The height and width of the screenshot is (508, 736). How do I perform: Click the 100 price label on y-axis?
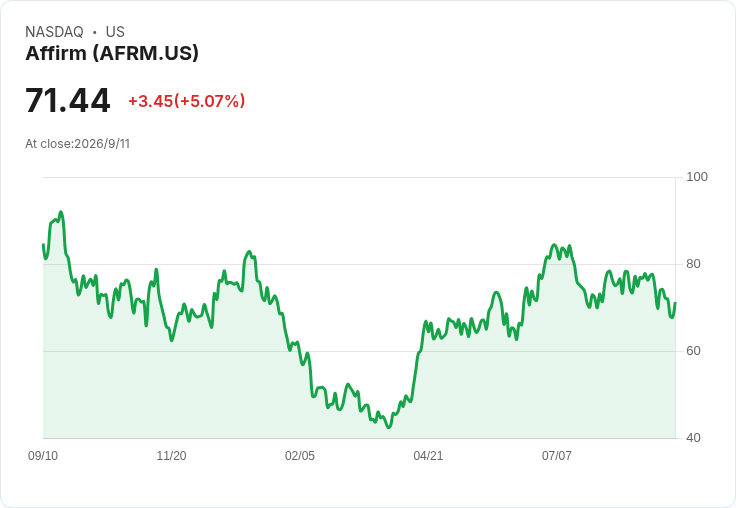coord(697,177)
